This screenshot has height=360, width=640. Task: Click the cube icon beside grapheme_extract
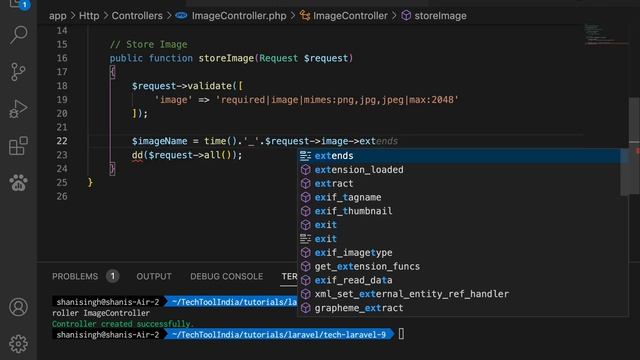click(305, 308)
